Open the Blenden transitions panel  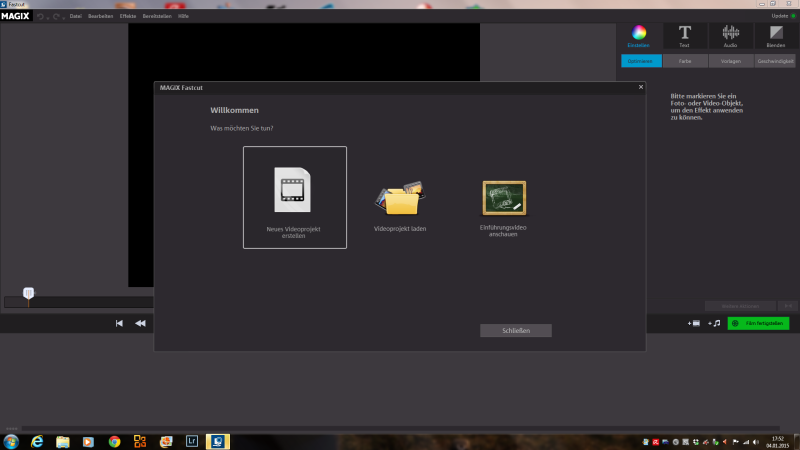[776, 36]
